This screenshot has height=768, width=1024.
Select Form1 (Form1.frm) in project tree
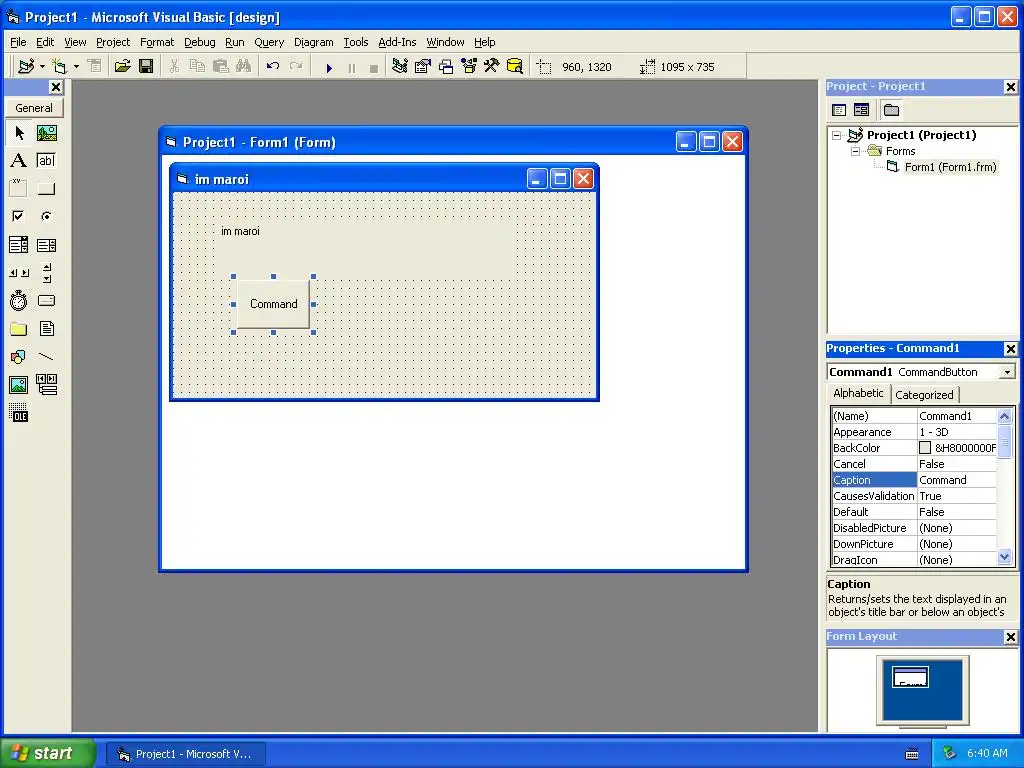coord(950,167)
